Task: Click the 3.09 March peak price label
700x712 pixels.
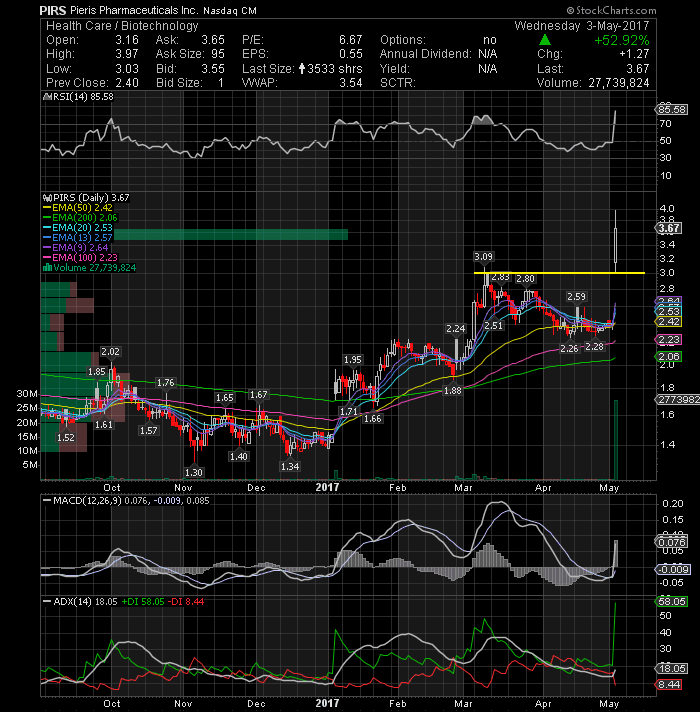Action: [x=483, y=257]
